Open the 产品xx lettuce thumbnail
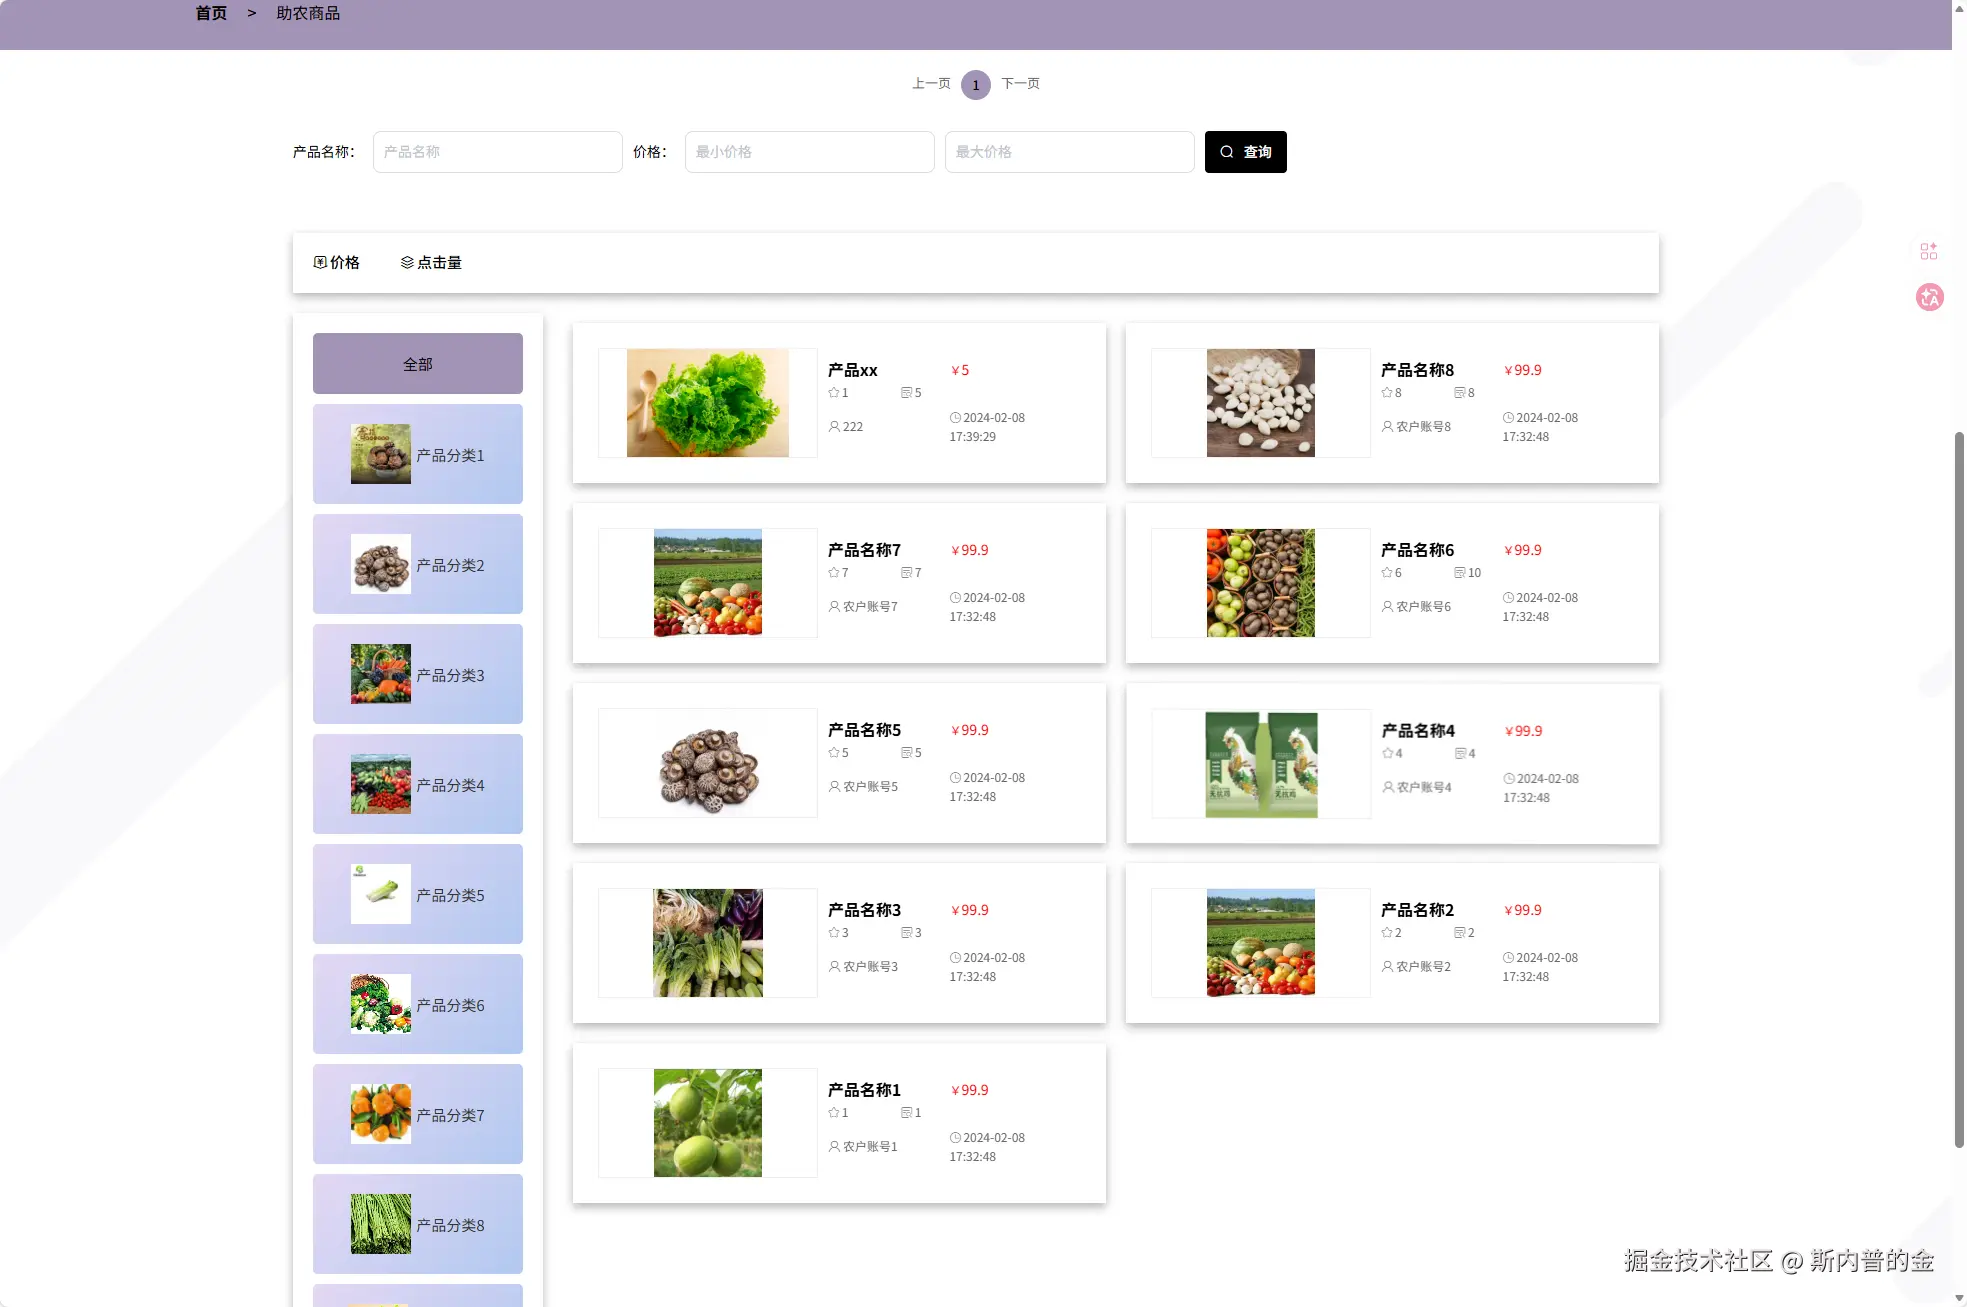The height and width of the screenshot is (1307, 1967). point(707,403)
